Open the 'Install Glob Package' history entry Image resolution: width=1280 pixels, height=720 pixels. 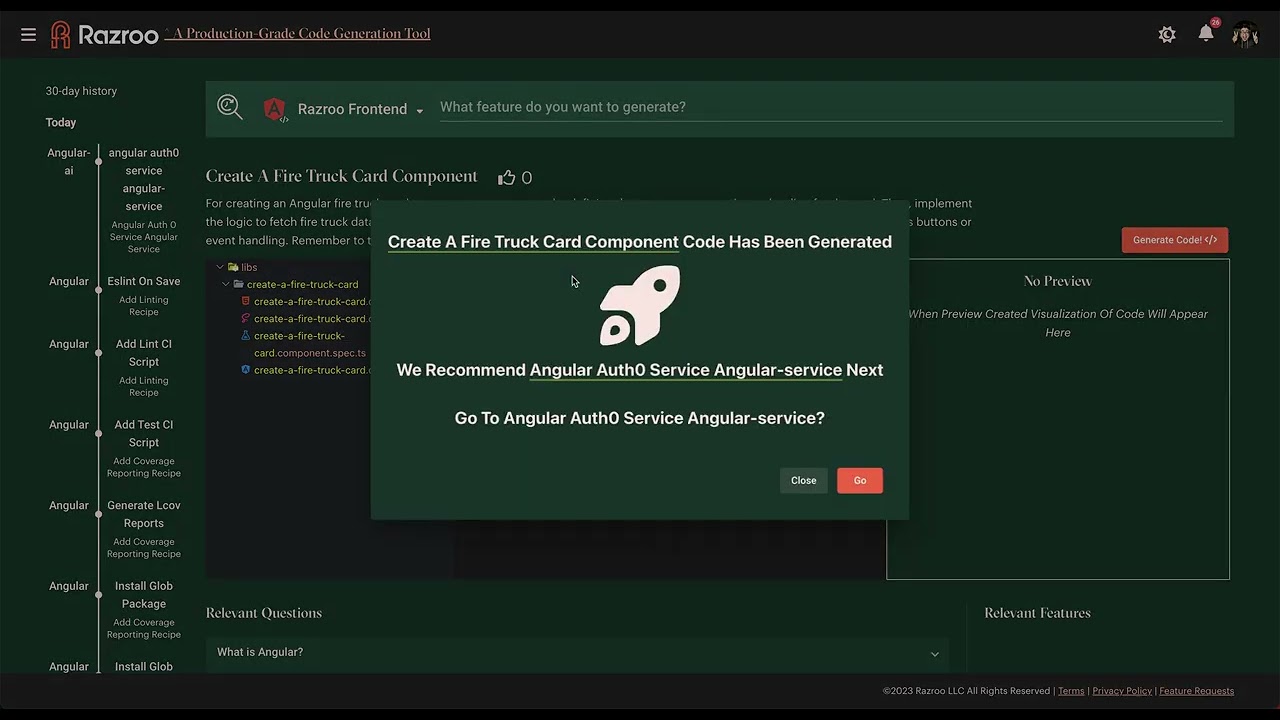pyautogui.click(x=144, y=595)
